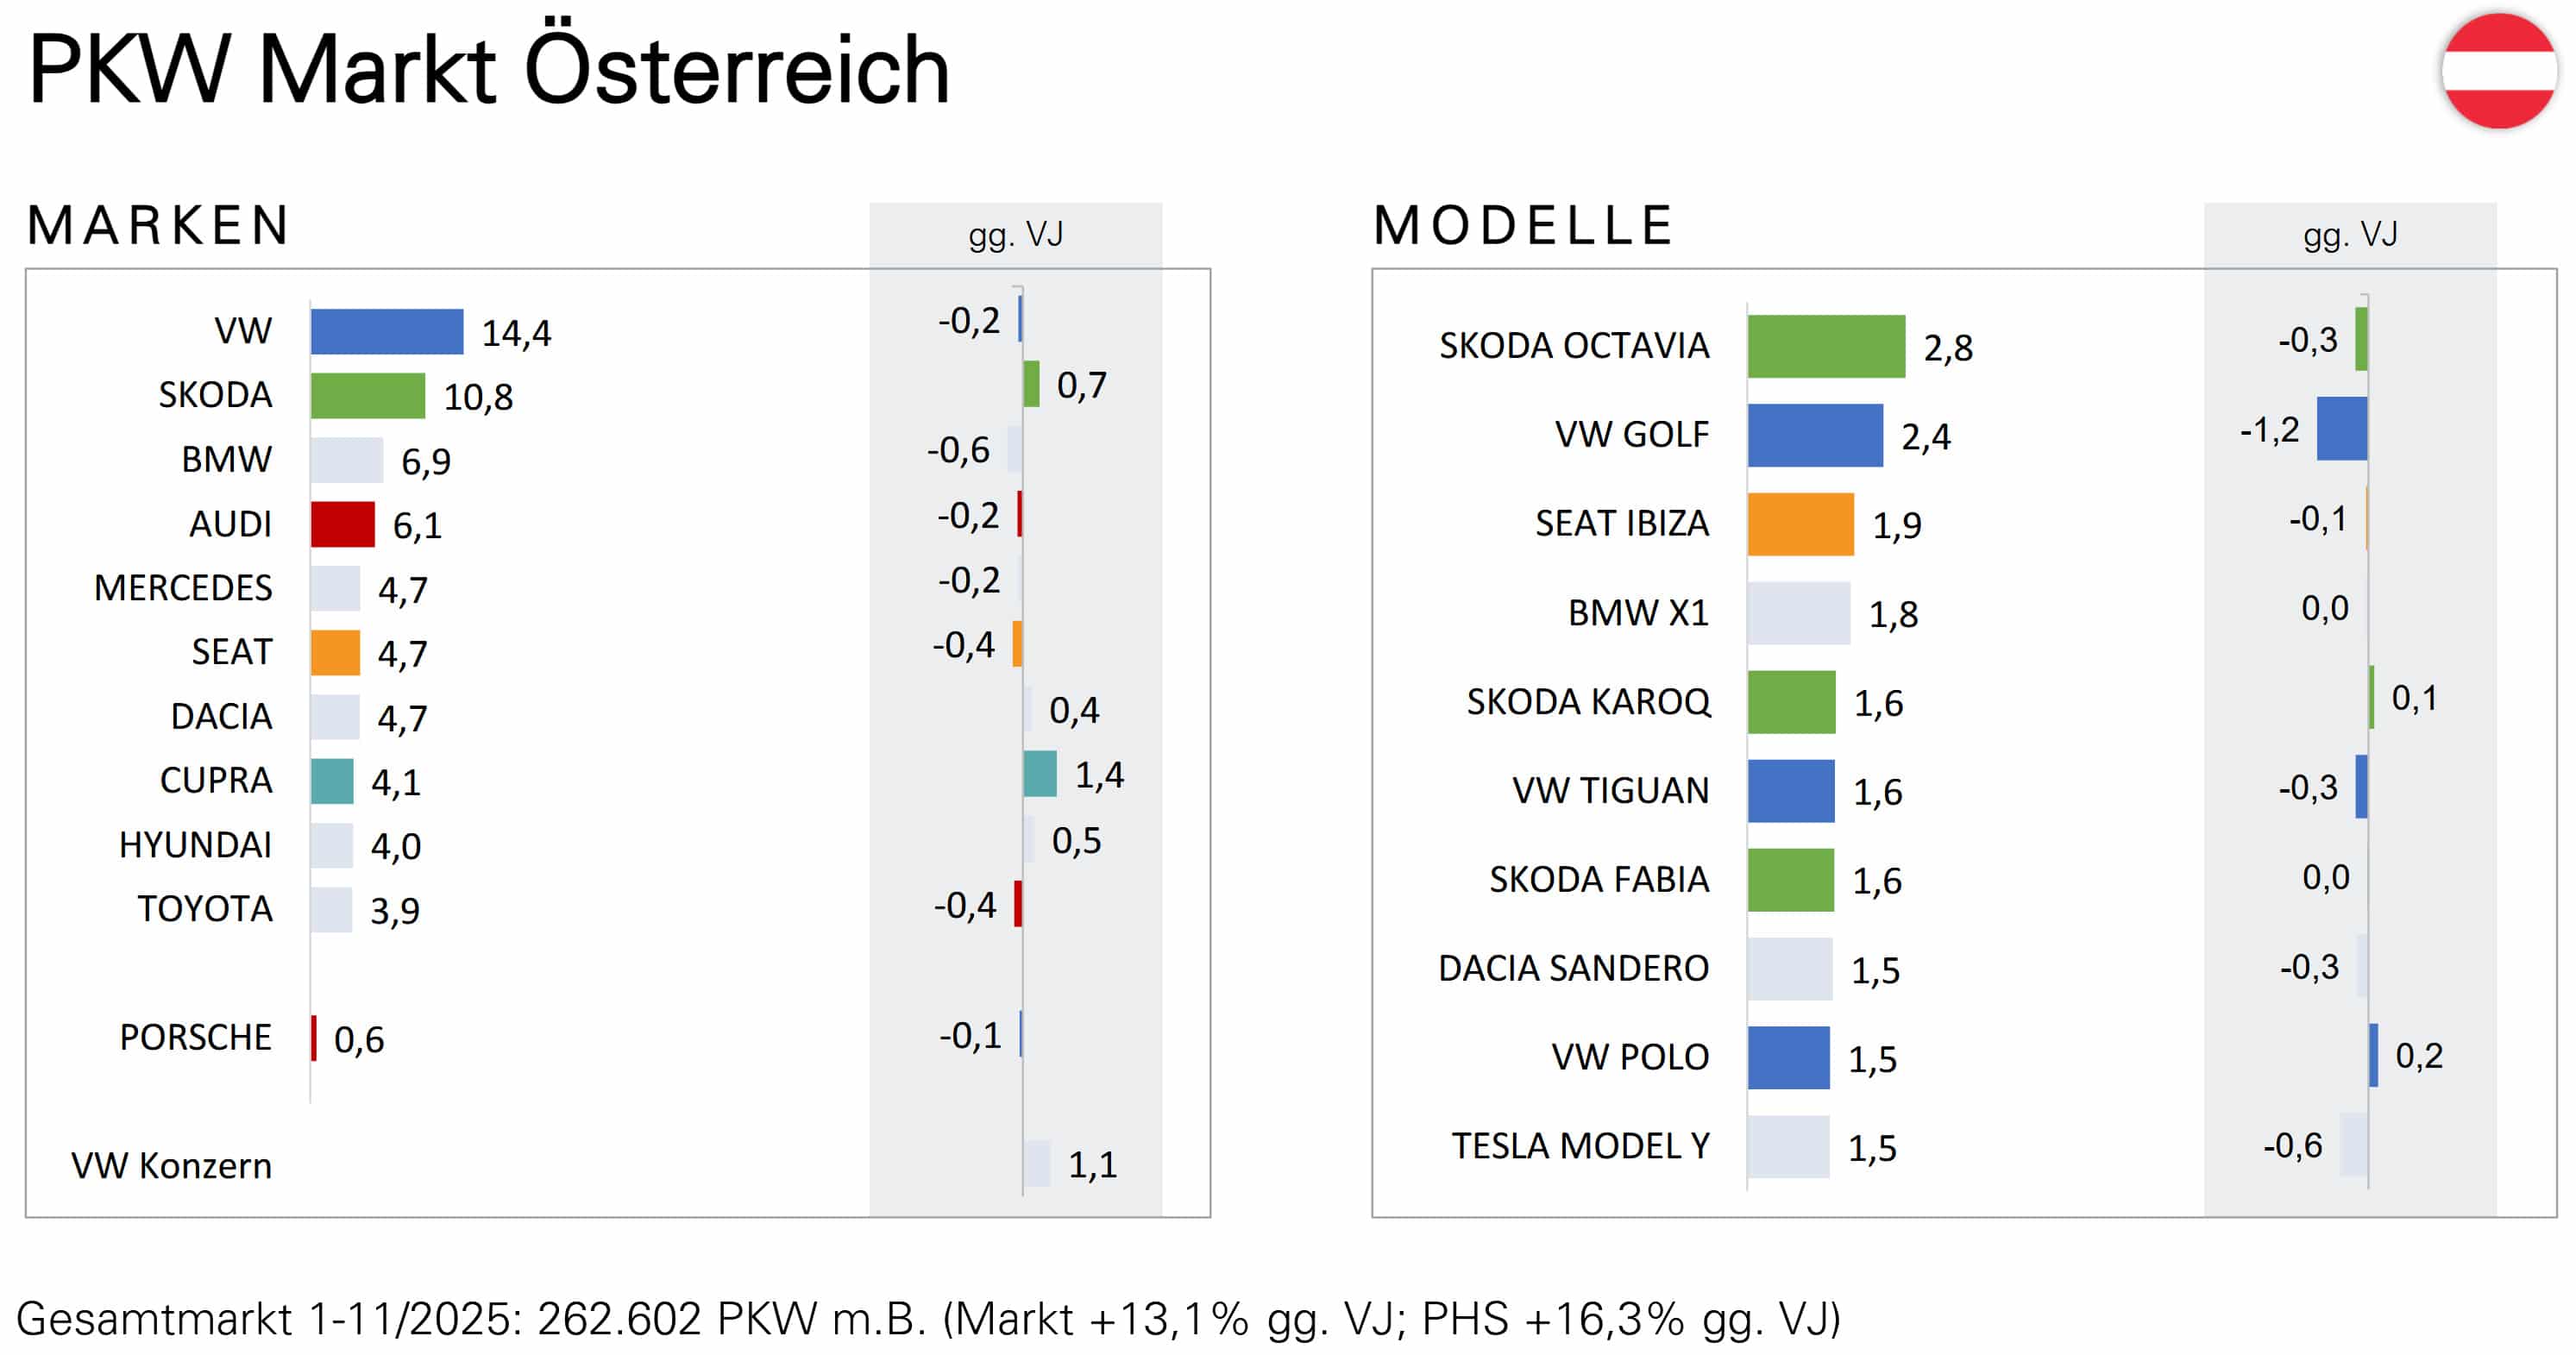
Task: Click the teal CUPRA bar
Action: pyautogui.click(x=332, y=781)
